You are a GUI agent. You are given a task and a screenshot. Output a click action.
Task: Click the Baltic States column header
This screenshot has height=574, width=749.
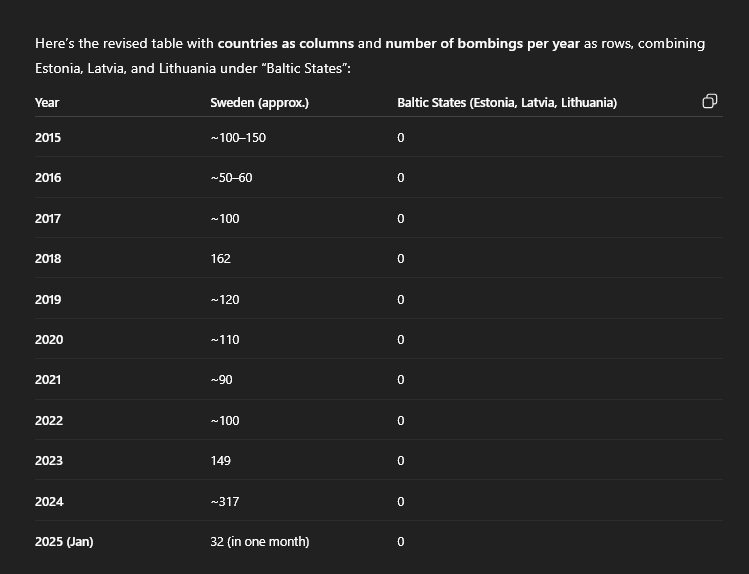point(507,103)
